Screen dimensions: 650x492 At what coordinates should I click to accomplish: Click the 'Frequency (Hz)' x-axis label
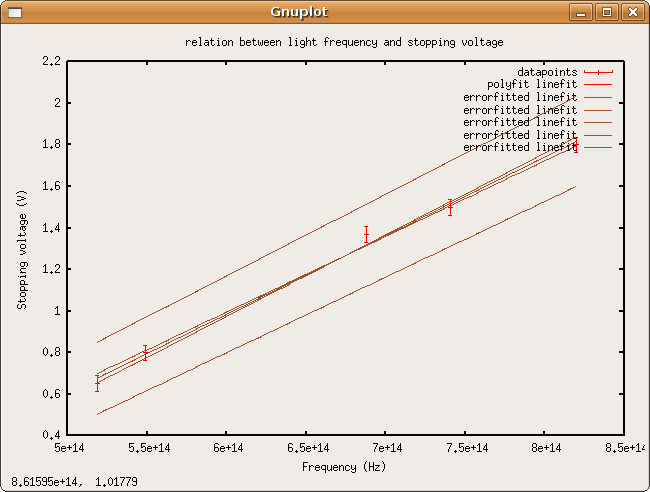click(344, 466)
